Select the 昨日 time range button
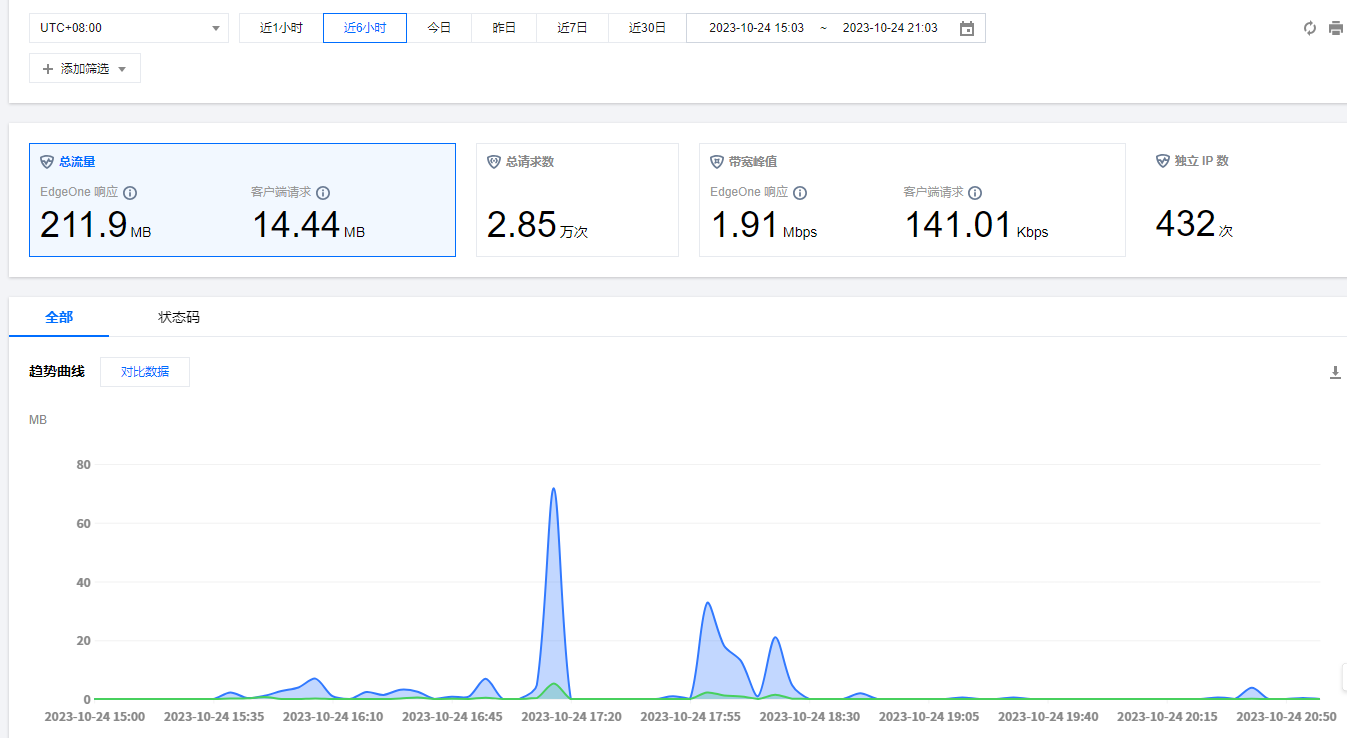 504,28
